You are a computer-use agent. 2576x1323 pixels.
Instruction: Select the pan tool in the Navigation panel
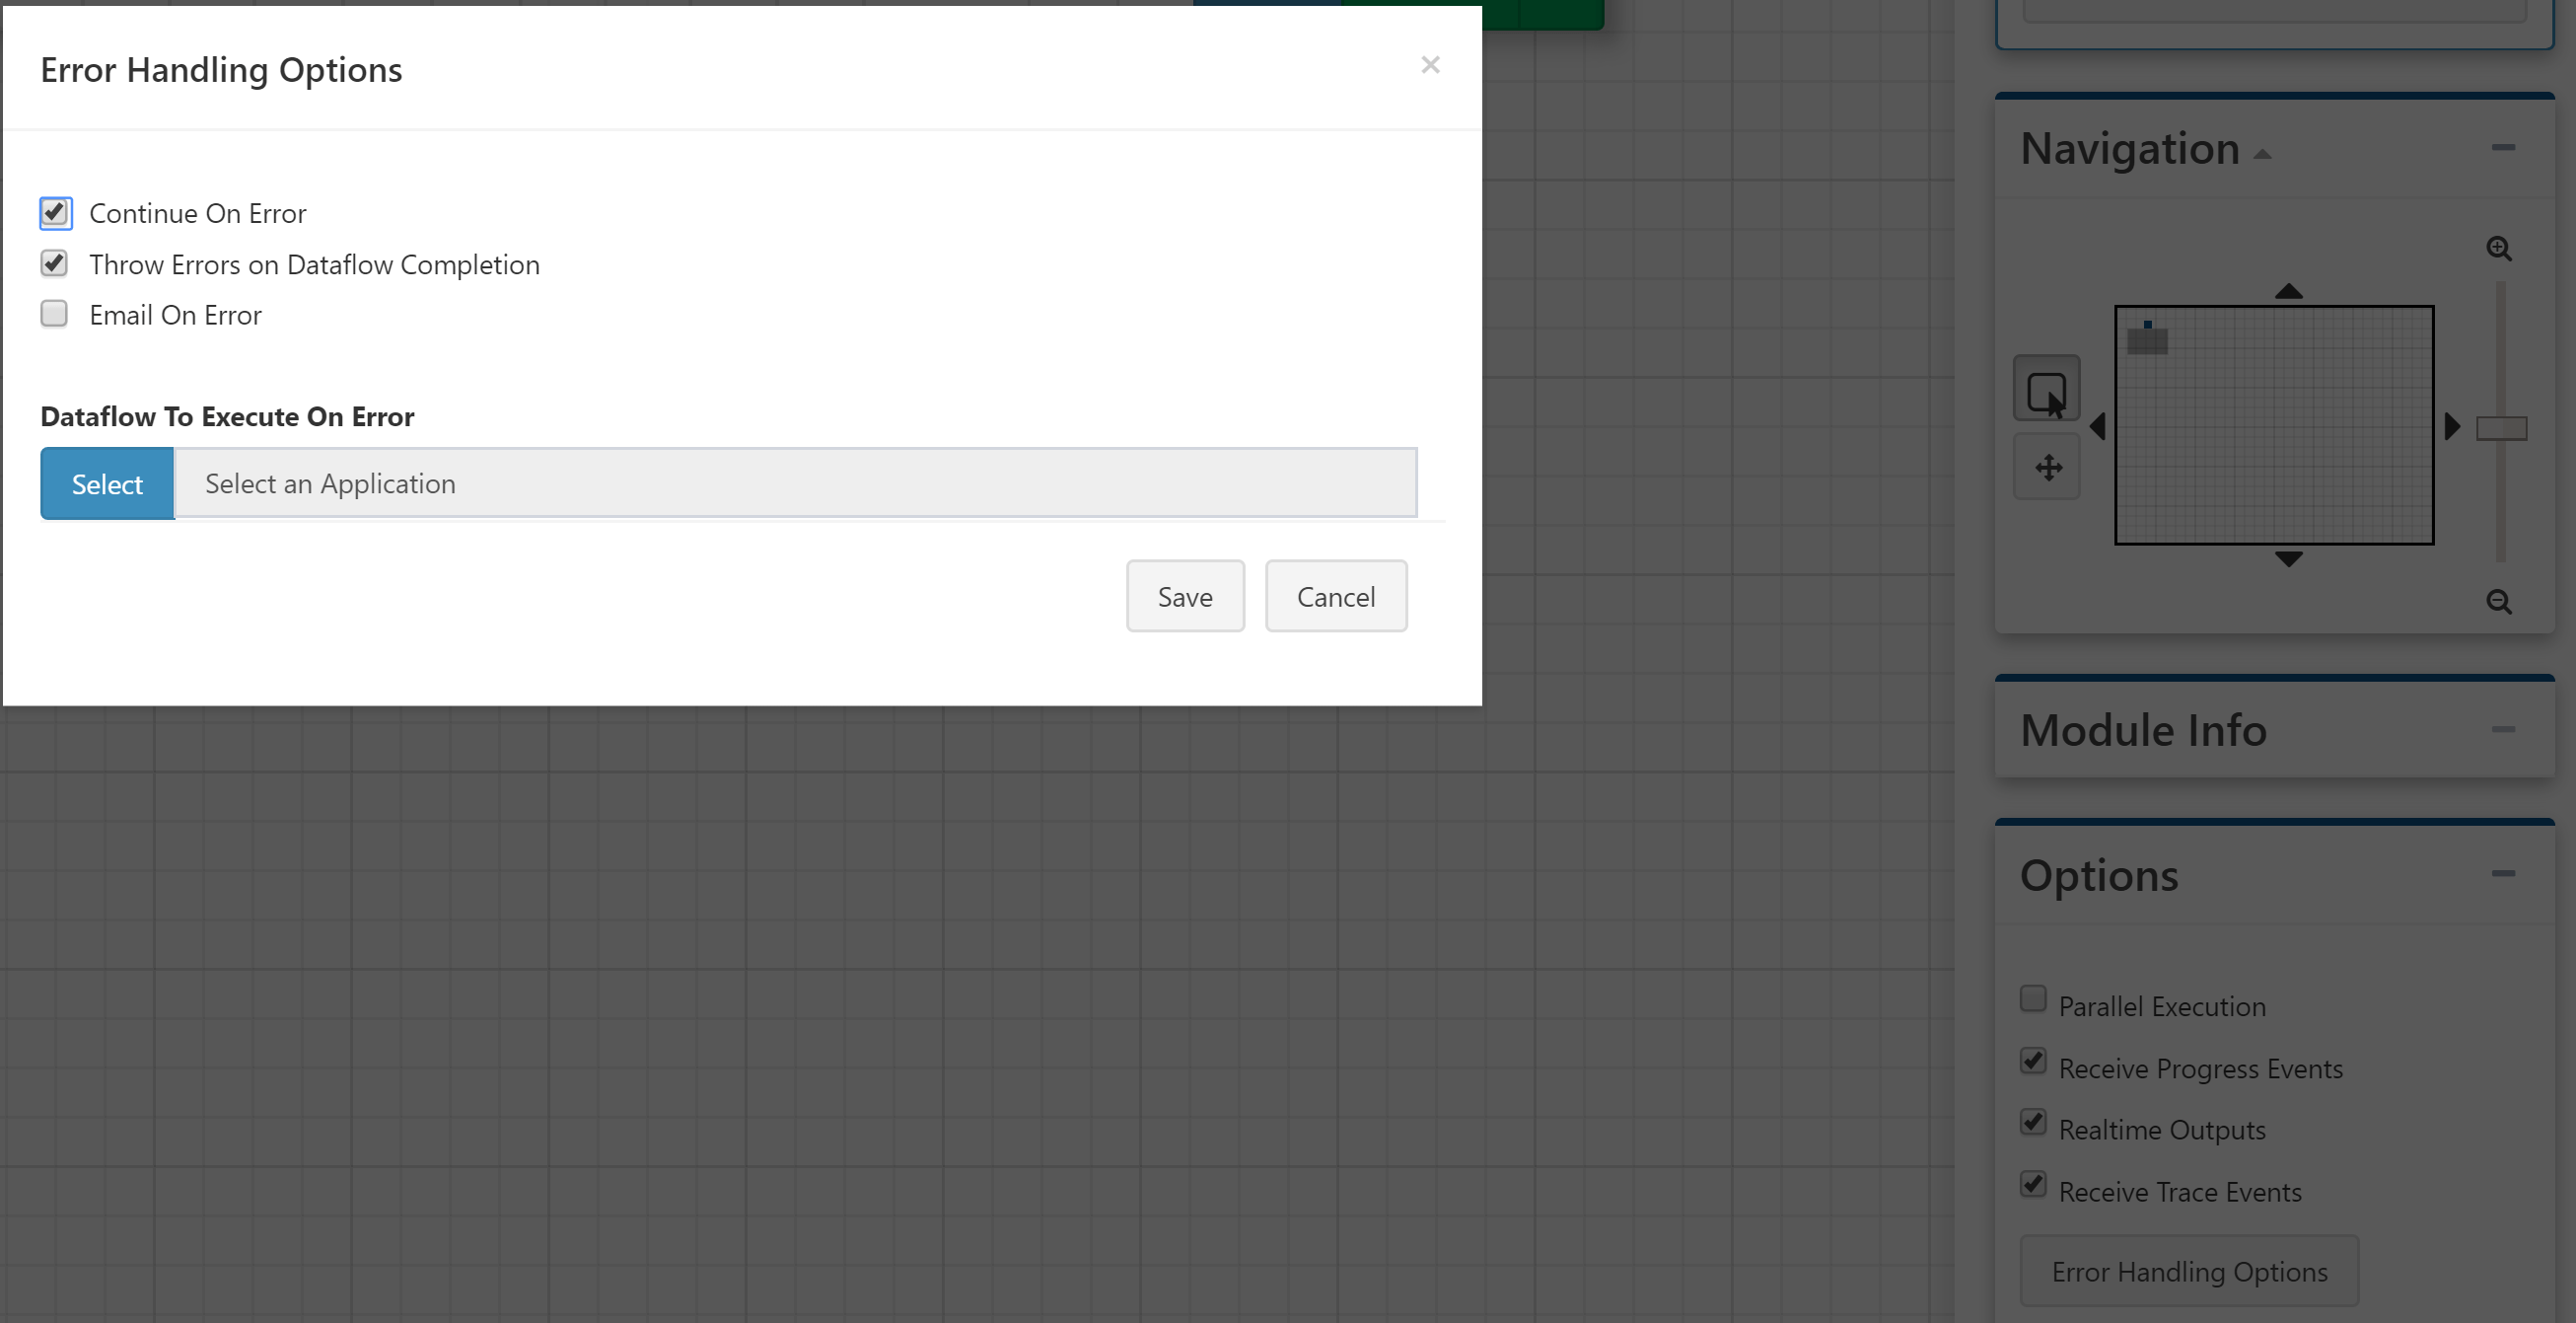[x=2047, y=466]
